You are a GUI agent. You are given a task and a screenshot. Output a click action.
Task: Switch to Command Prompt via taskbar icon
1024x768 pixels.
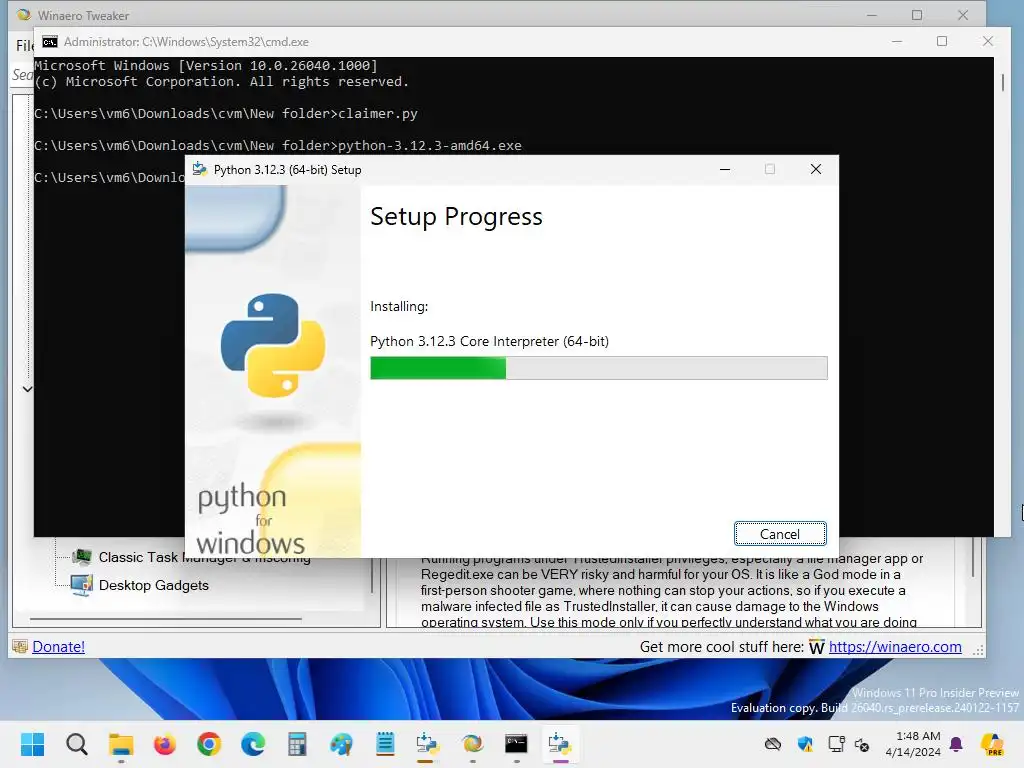[x=516, y=744]
